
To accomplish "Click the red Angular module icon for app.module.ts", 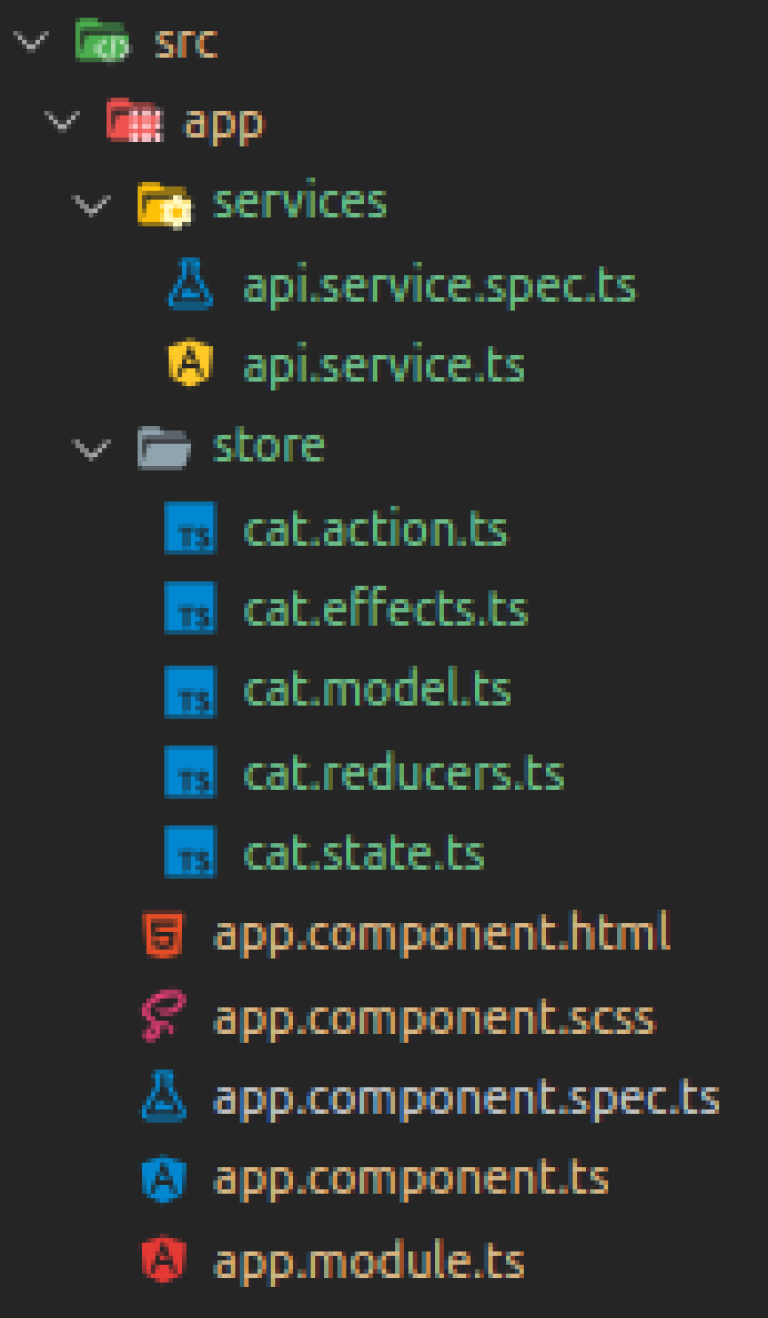I will coord(164,1259).
